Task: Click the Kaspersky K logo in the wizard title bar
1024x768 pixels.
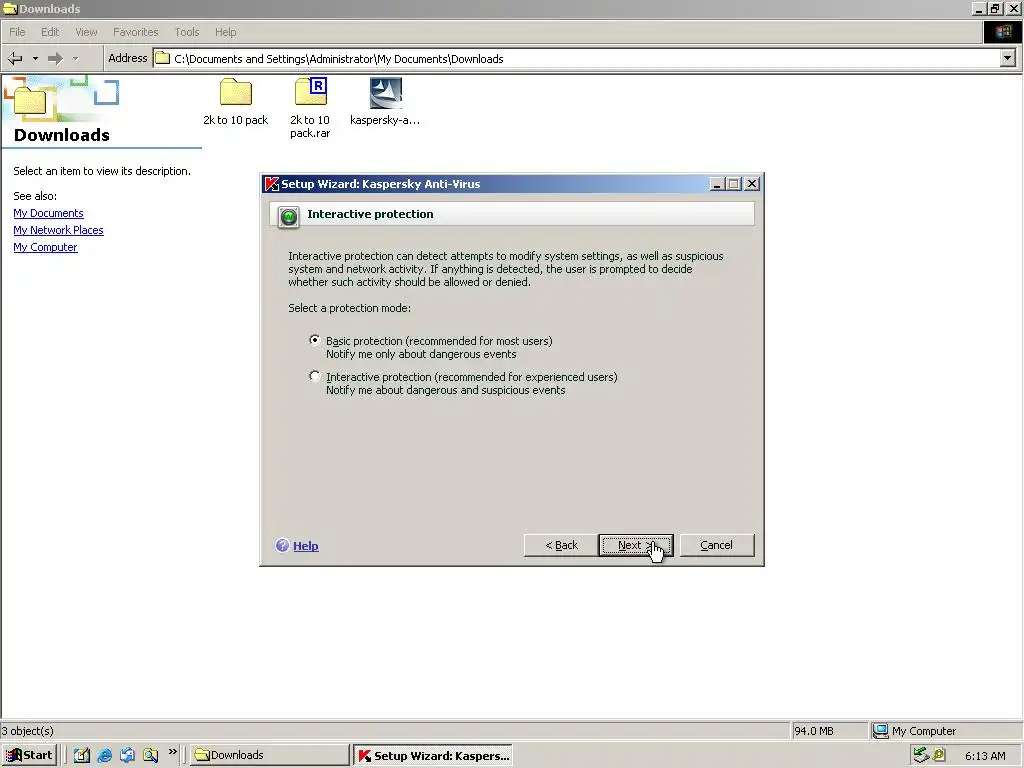Action: tap(272, 184)
